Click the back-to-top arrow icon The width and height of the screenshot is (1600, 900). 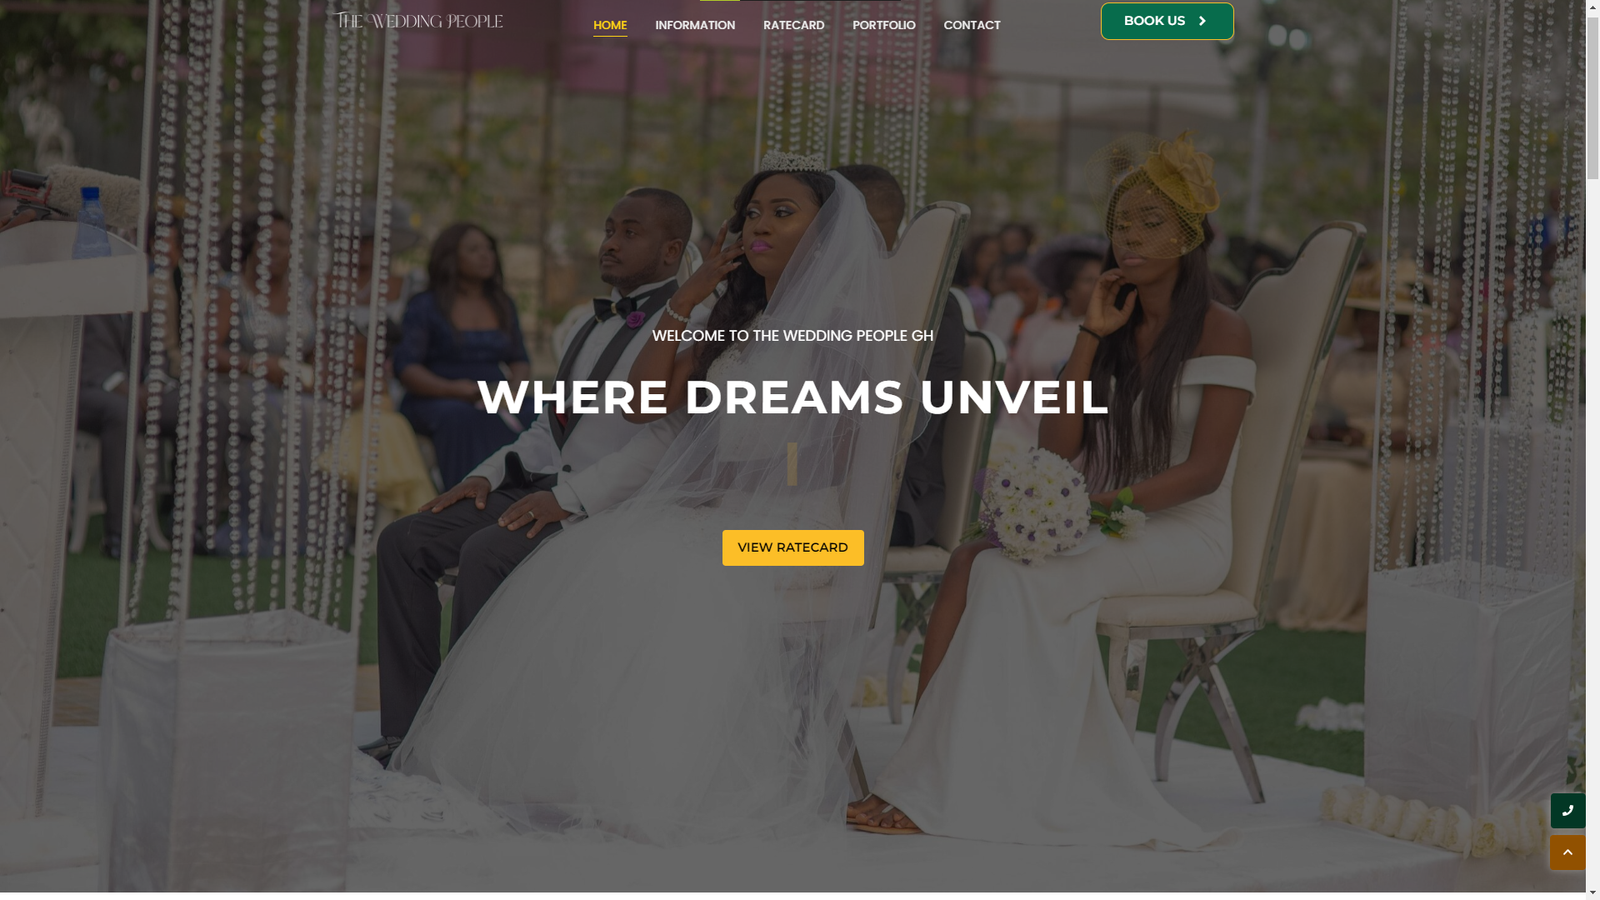(1567, 853)
